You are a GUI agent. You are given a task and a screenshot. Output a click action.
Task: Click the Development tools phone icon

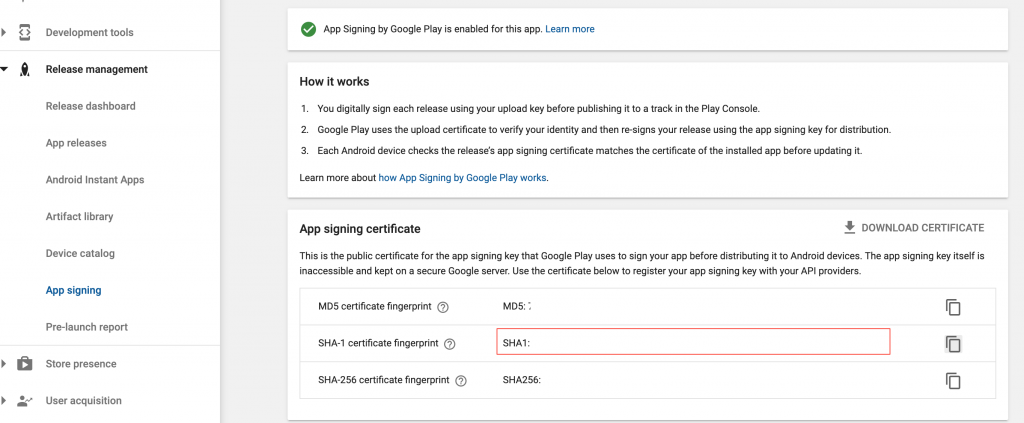pos(25,32)
